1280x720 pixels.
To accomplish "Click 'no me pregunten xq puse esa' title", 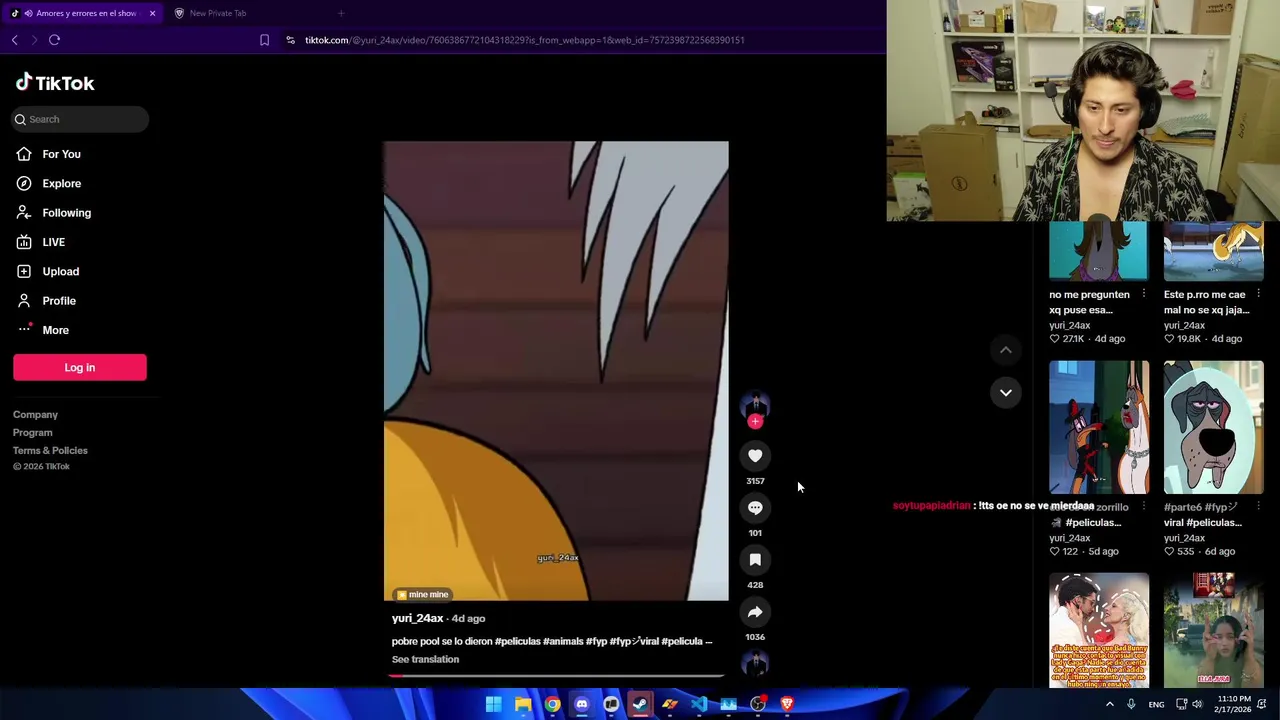I will [x=1090, y=302].
